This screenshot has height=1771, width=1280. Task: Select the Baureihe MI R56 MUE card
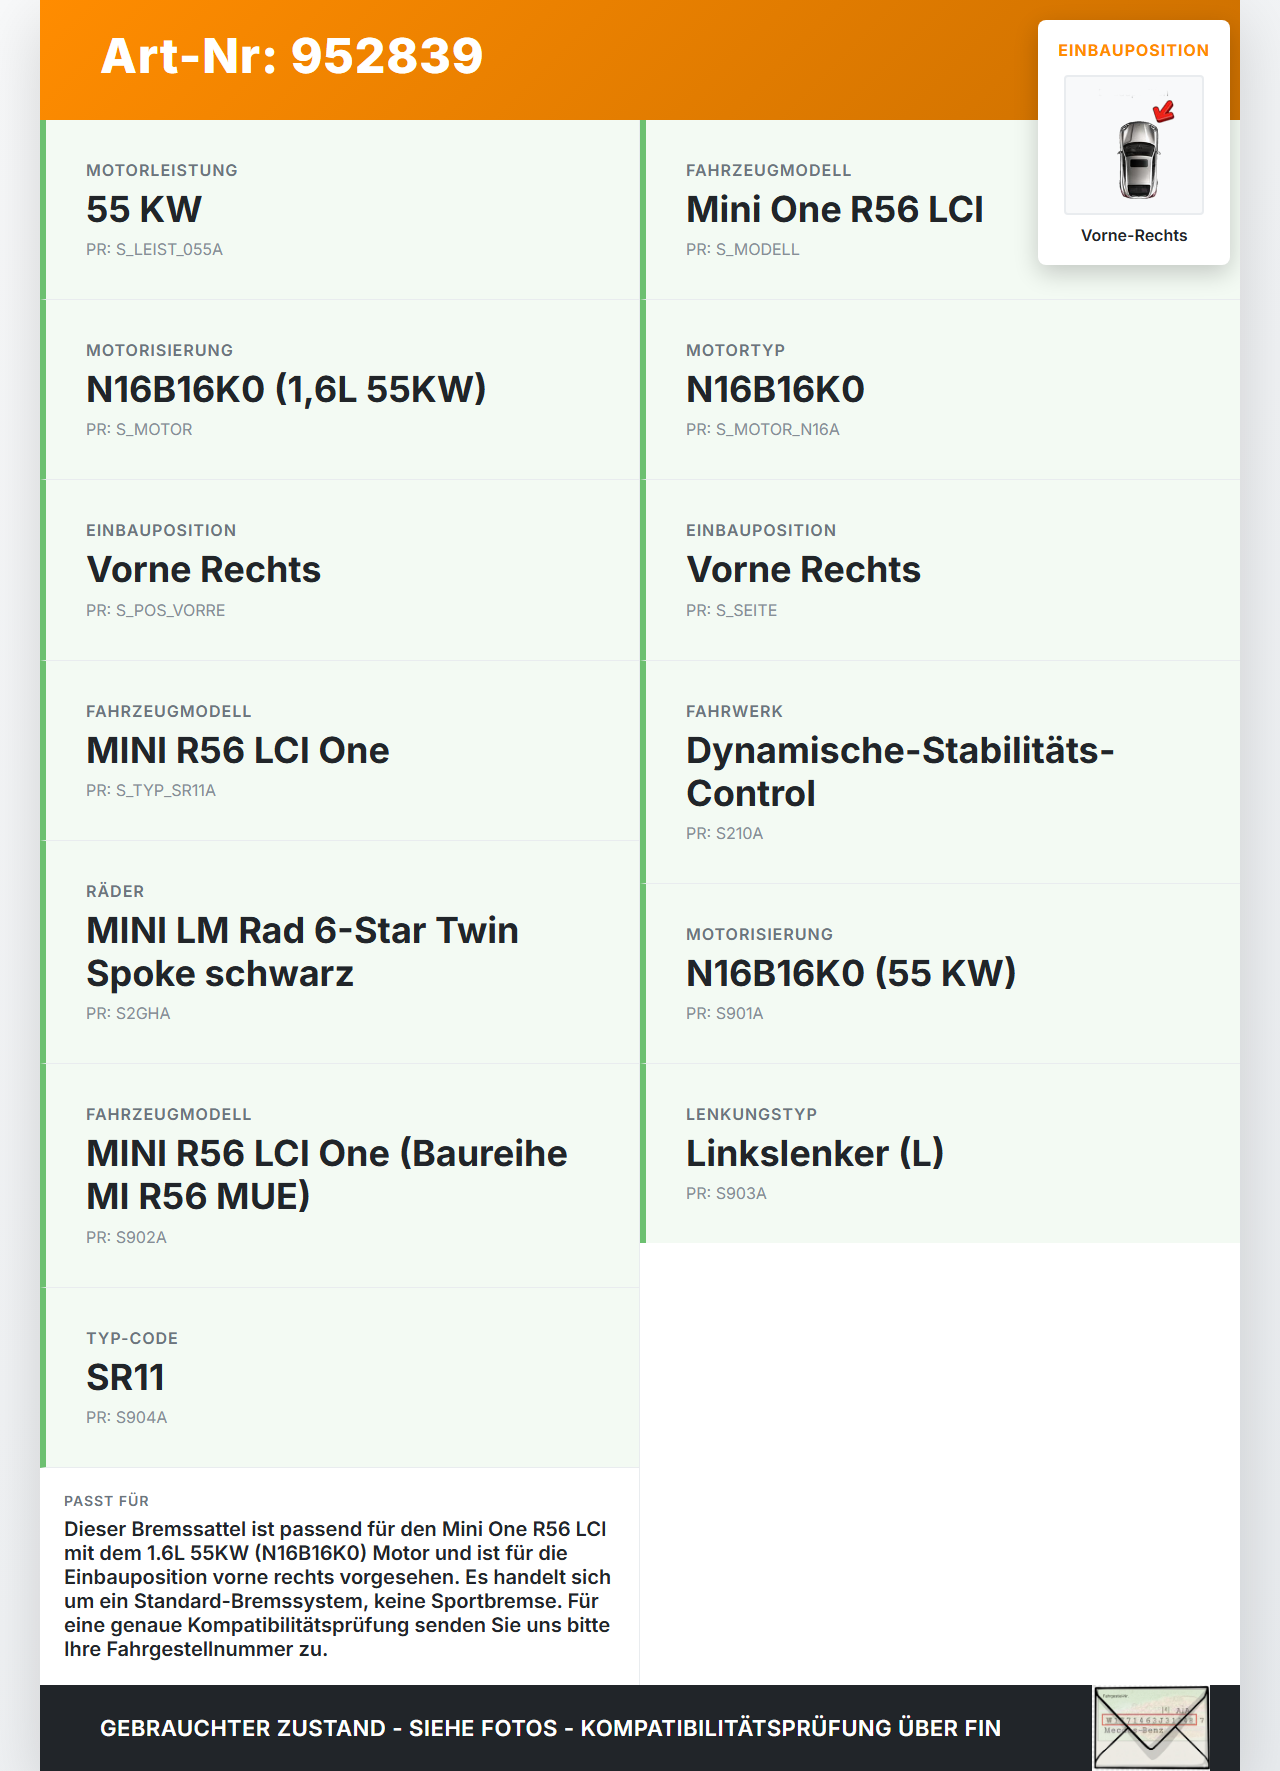pos(340,1176)
